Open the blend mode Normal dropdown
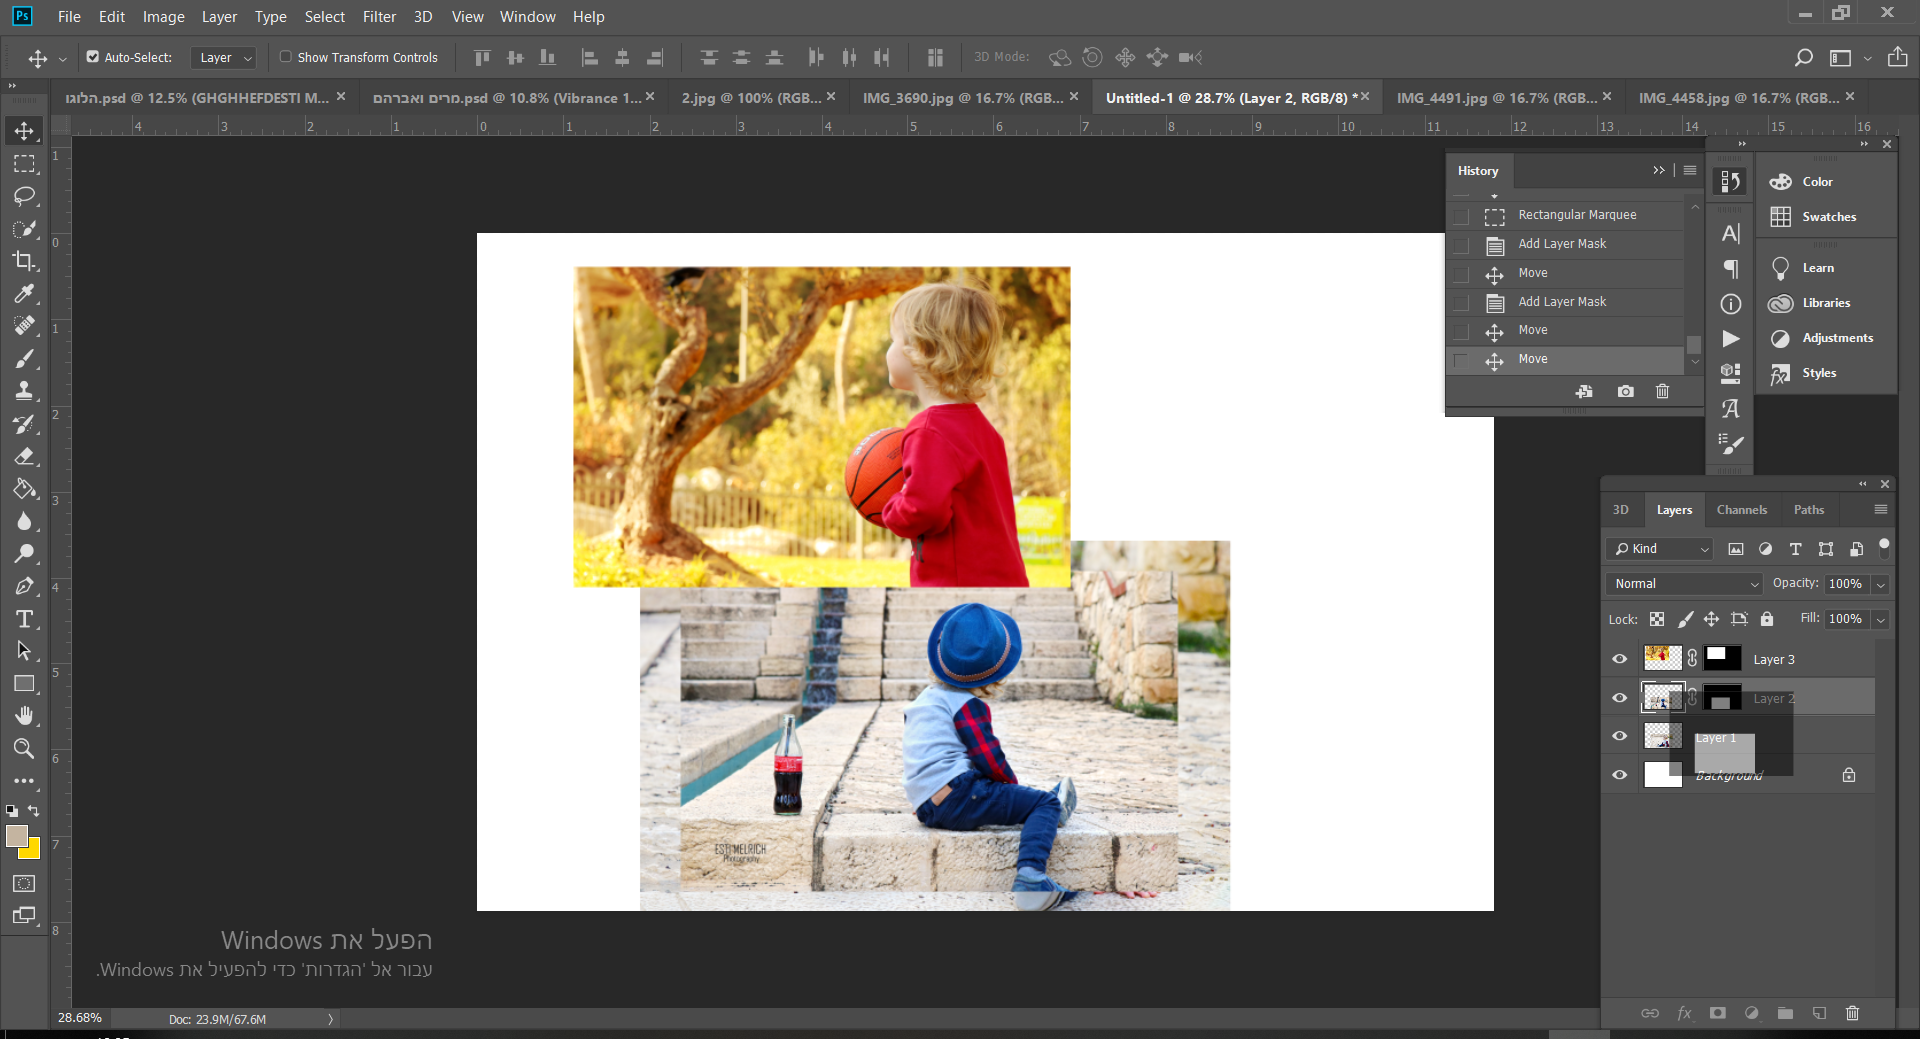This screenshot has height=1039, width=1920. (x=1685, y=584)
